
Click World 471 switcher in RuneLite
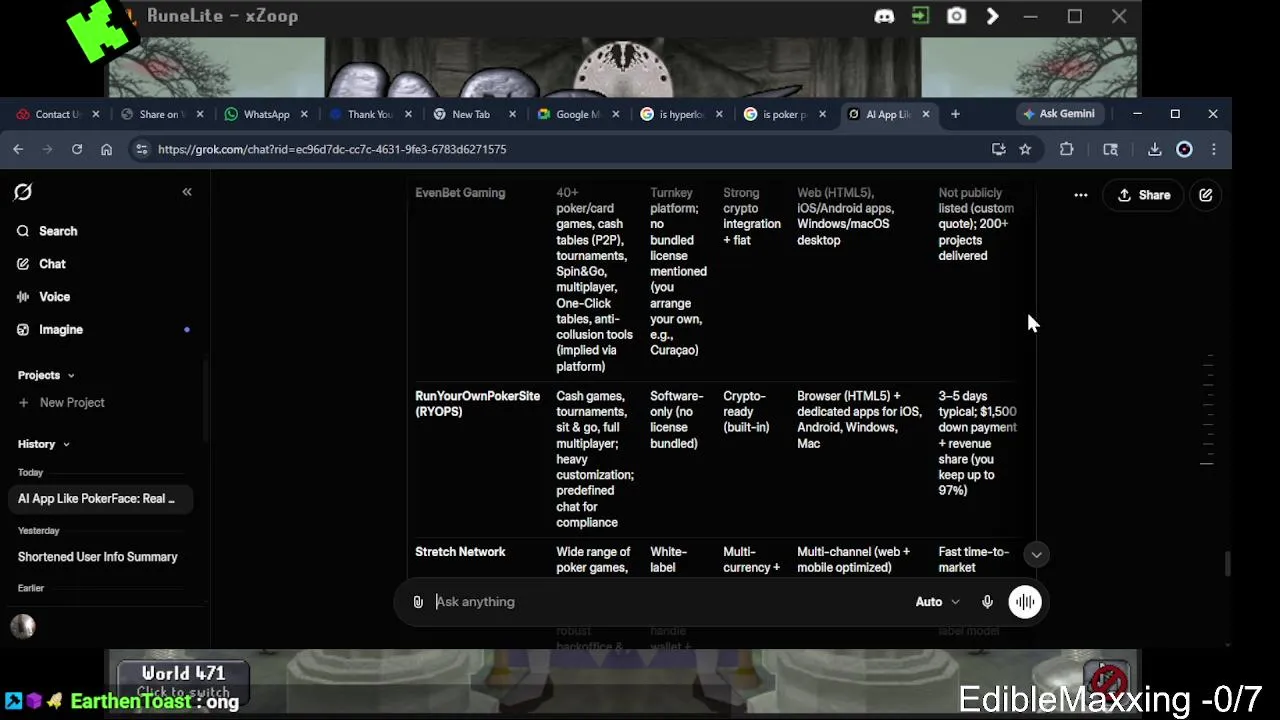click(183, 680)
